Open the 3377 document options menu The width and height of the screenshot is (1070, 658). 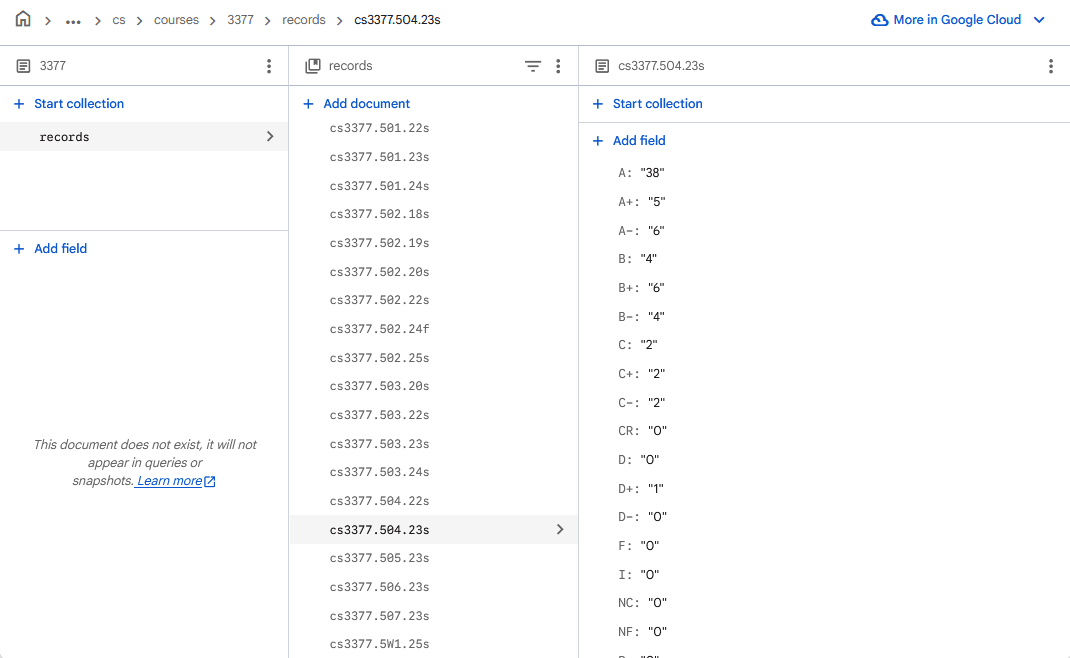[x=269, y=66]
